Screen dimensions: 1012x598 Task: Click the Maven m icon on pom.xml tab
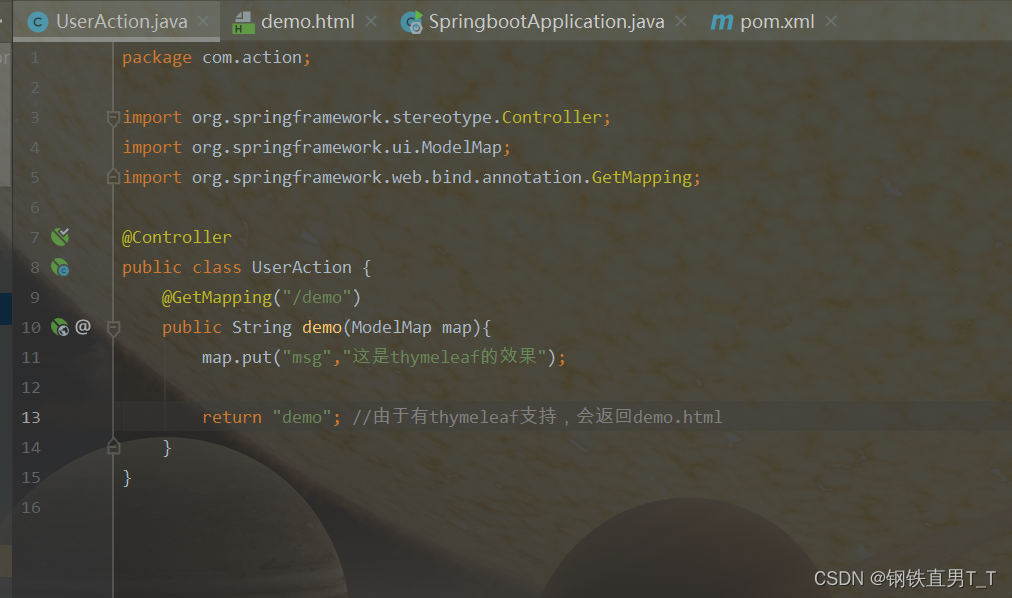(x=722, y=23)
